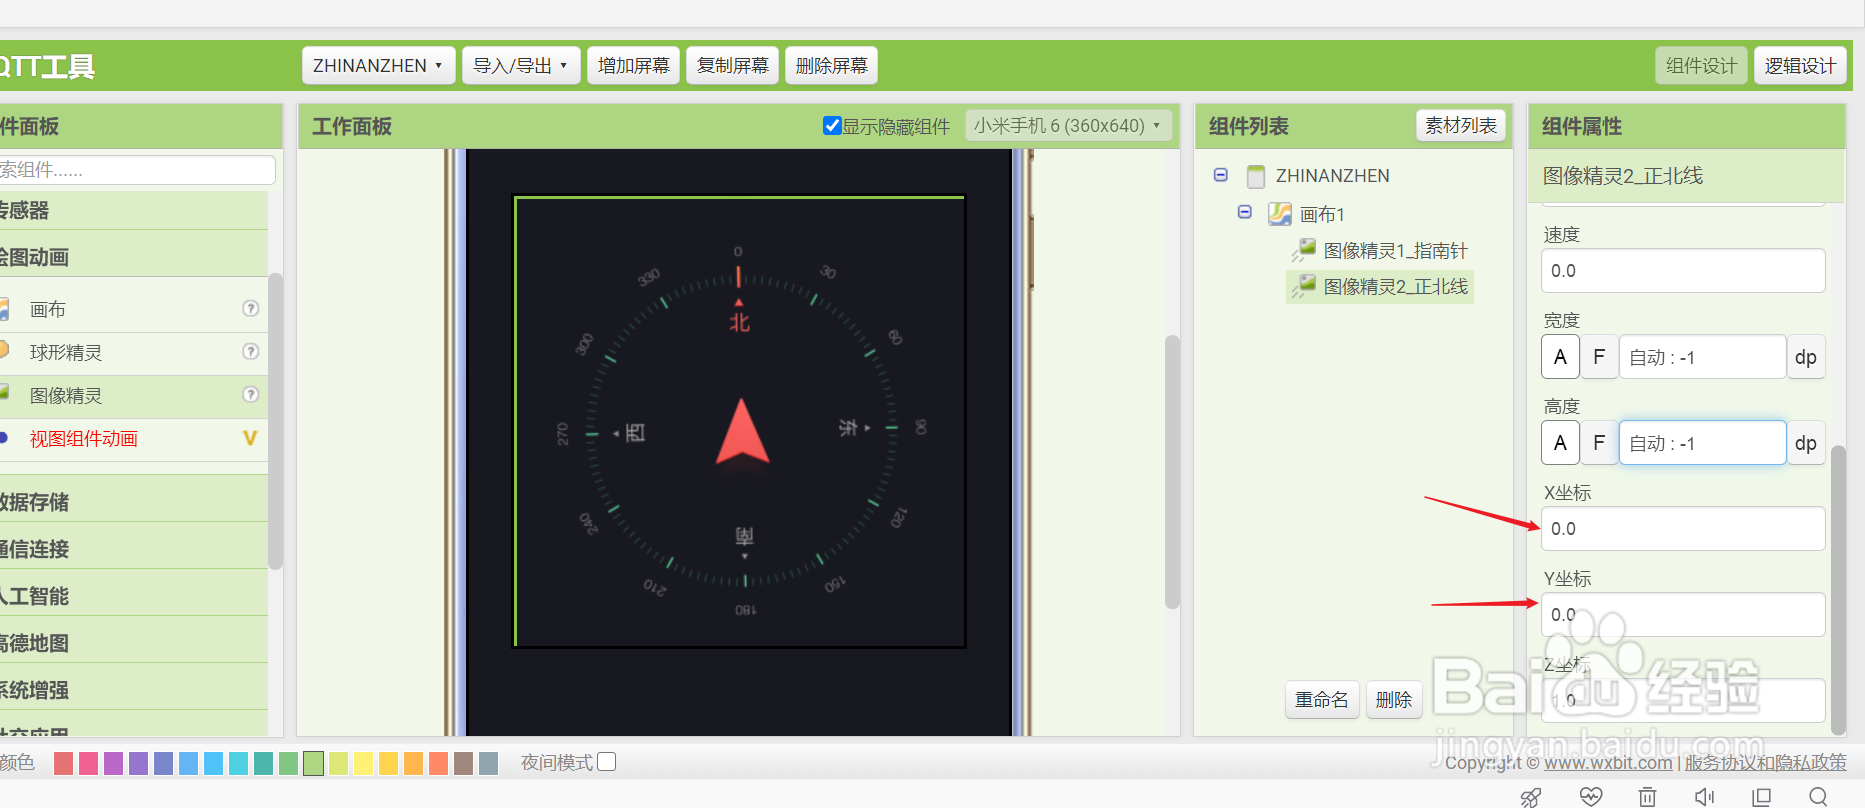The height and width of the screenshot is (808, 1865).
Task: Click the rocket icon in bottom toolbar
Action: click(x=1531, y=796)
